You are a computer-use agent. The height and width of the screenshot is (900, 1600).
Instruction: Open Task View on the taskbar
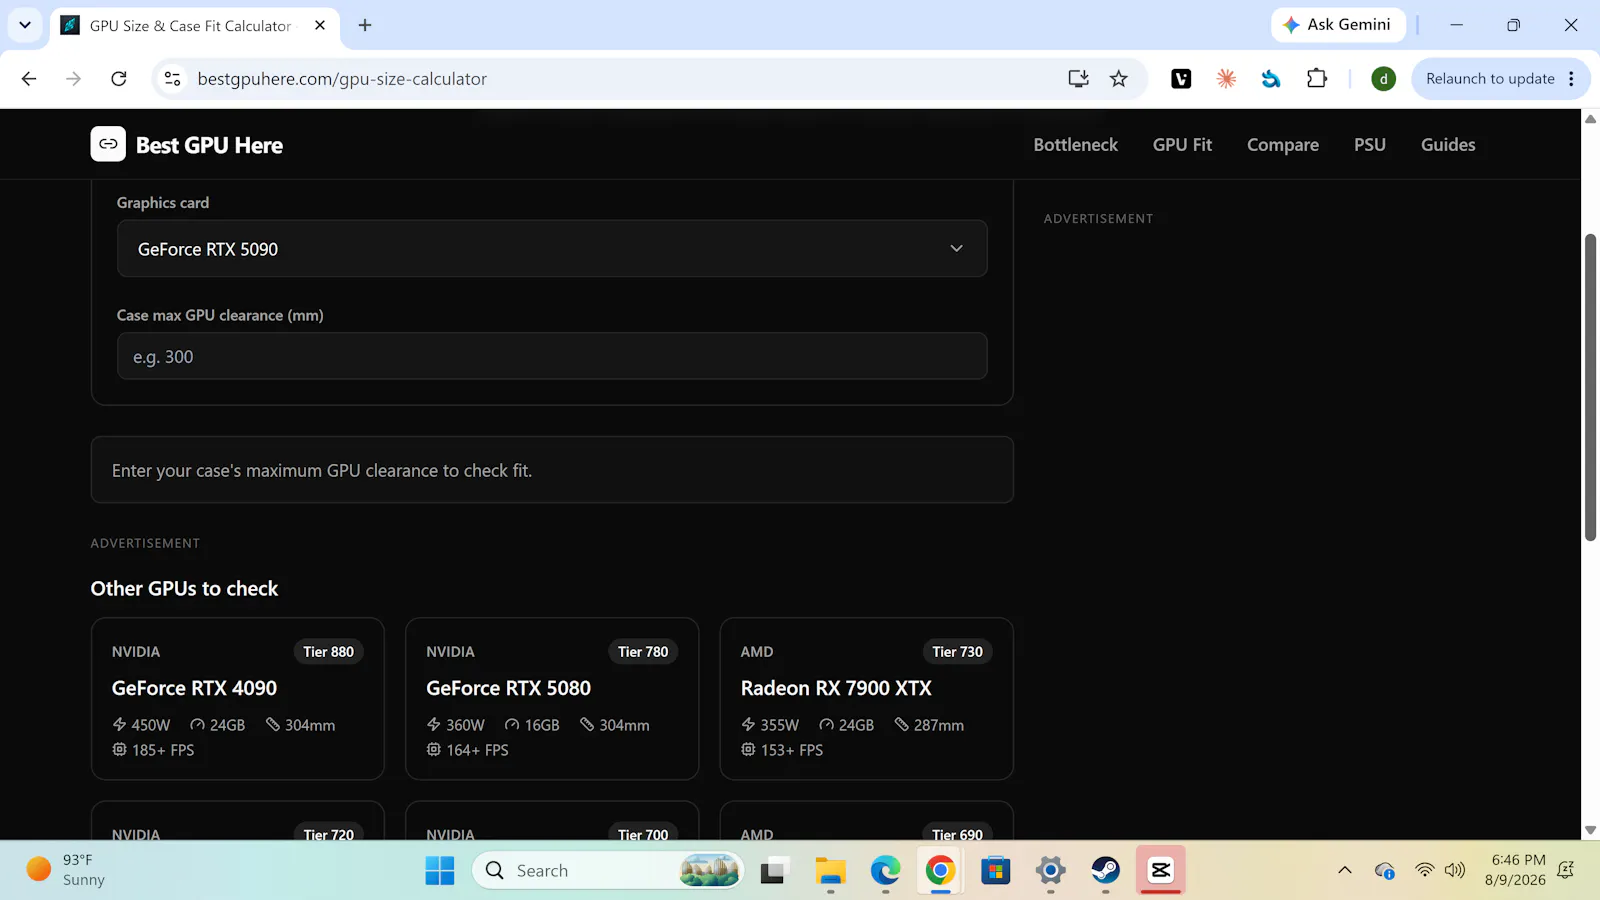coord(772,870)
